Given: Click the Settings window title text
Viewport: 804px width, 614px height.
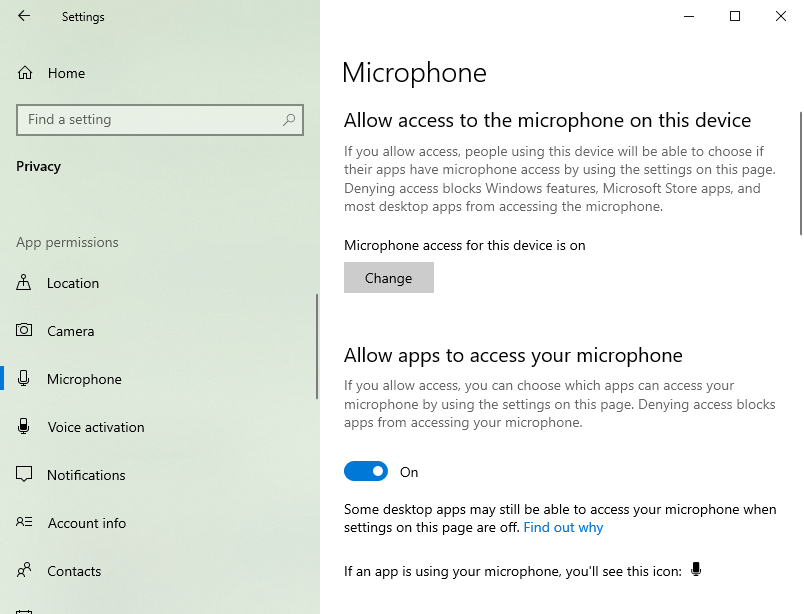Looking at the screenshot, I should pos(83,17).
